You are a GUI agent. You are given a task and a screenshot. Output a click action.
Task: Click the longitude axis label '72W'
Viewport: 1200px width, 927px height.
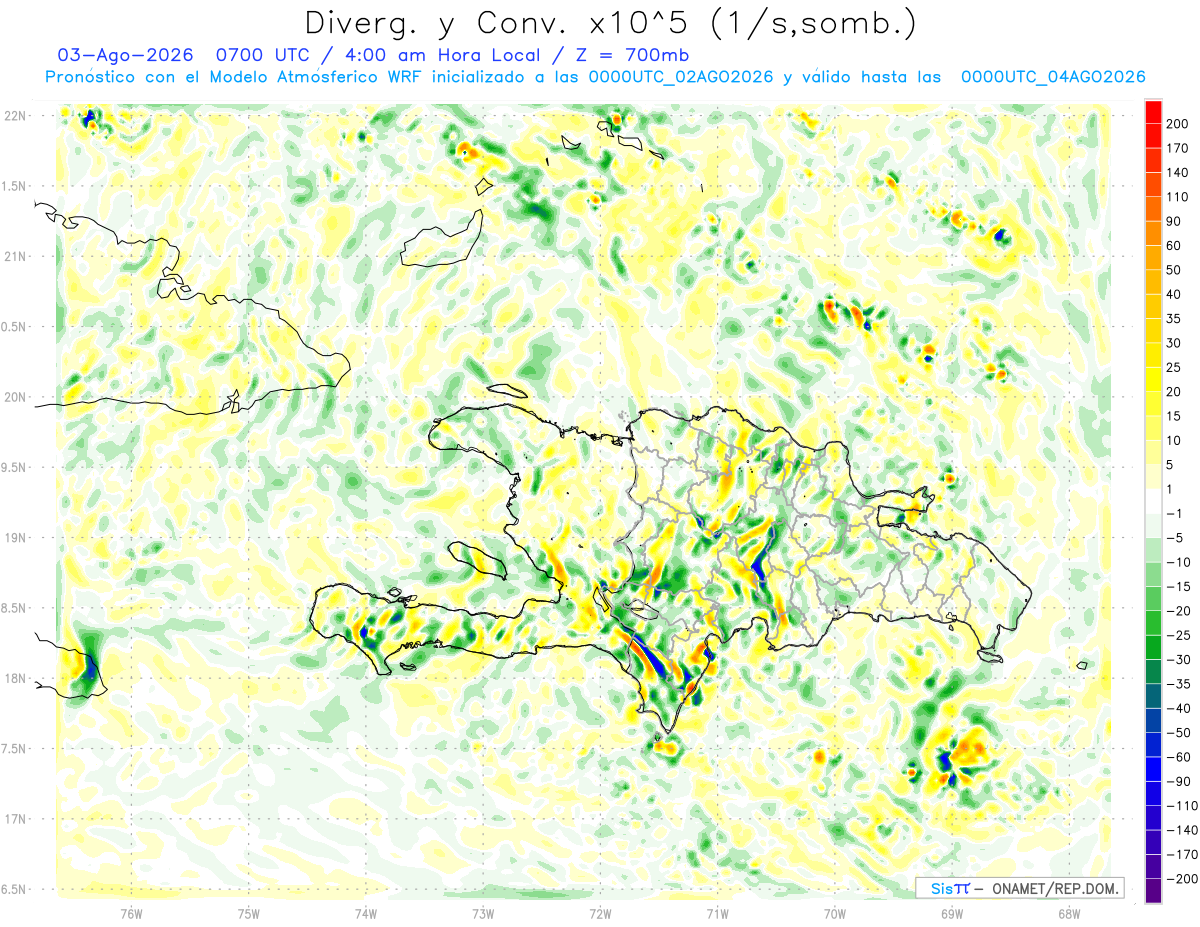click(x=600, y=914)
